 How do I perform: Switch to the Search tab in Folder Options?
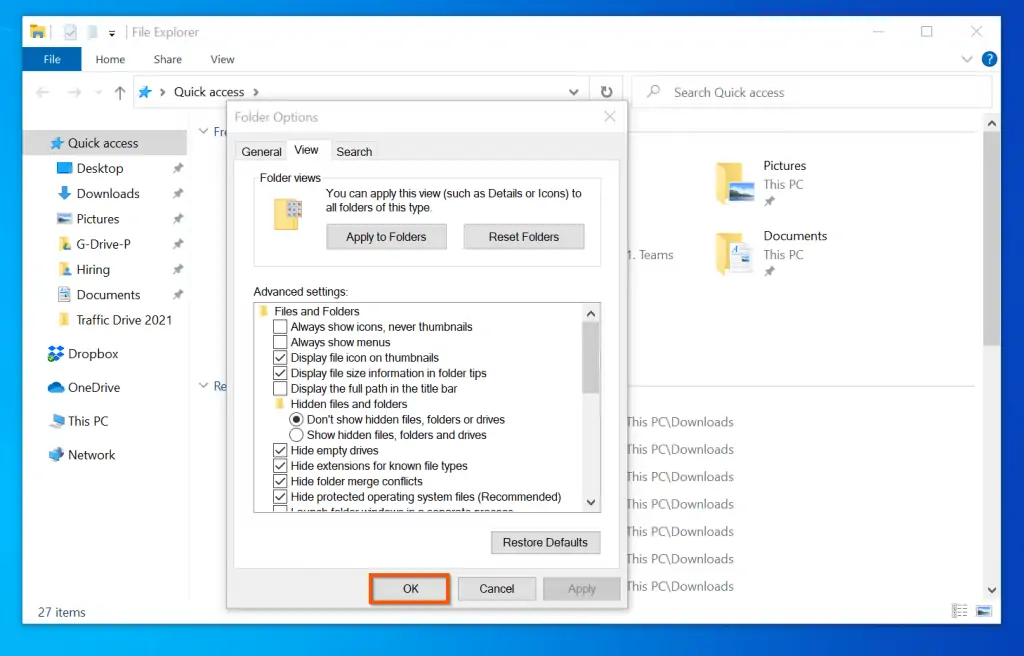[x=354, y=151]
